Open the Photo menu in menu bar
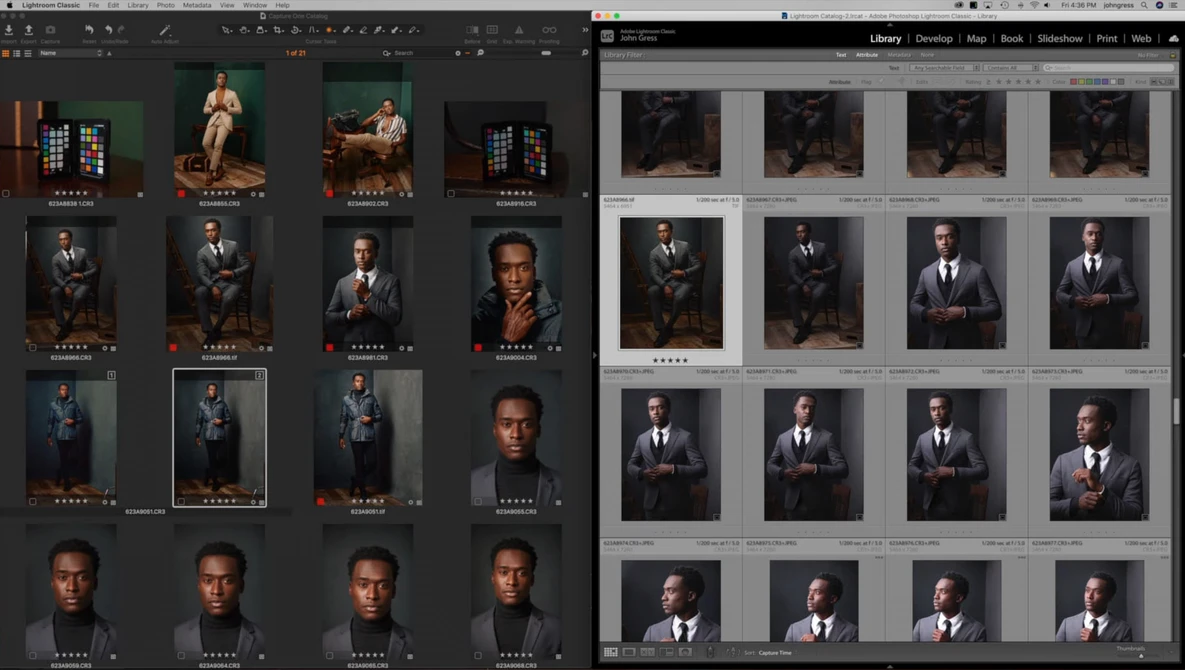 point(166,5)
